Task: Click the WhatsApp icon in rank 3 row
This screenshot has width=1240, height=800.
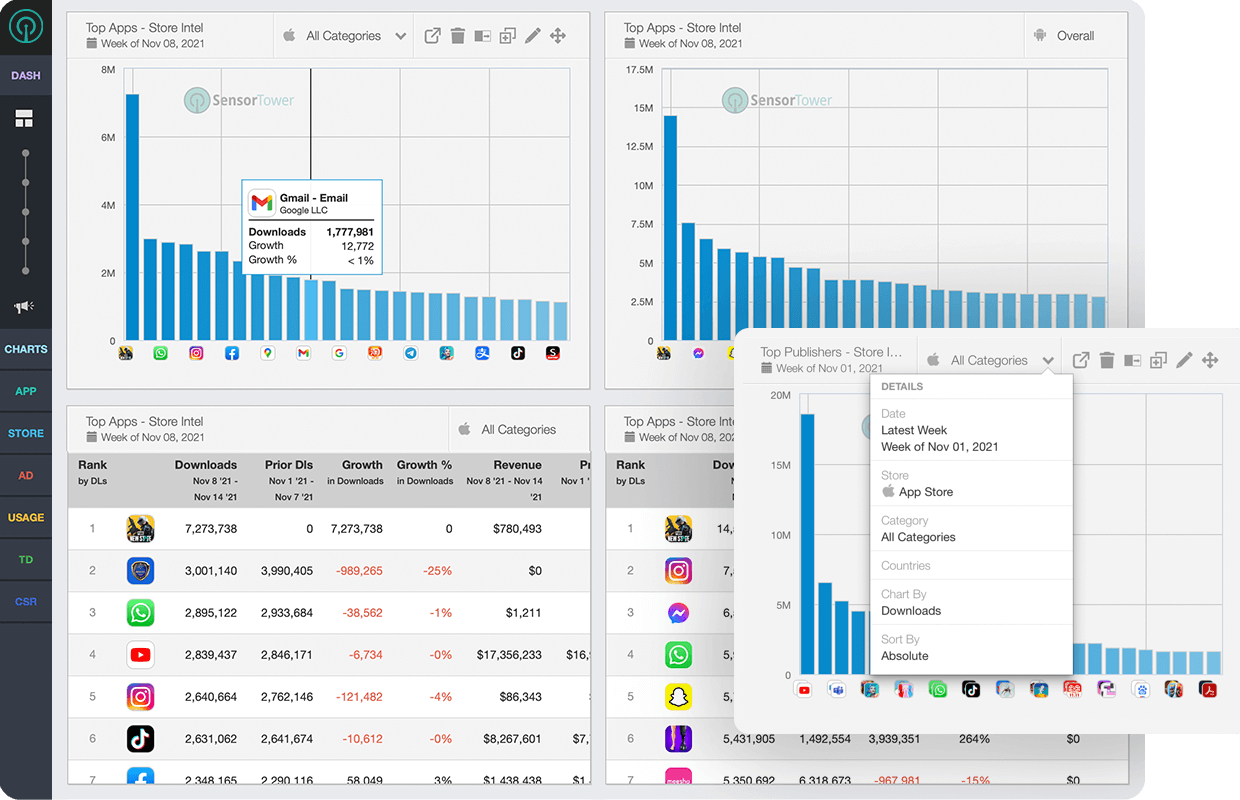Action: point(140,612)
